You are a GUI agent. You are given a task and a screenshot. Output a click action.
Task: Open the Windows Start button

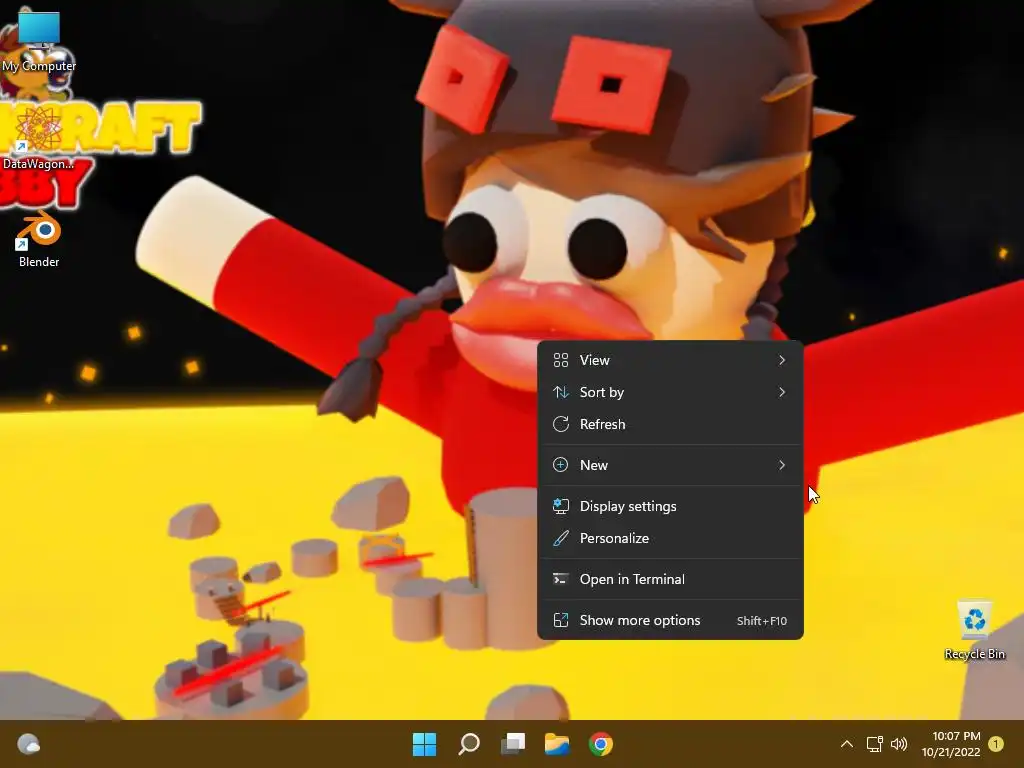coord(424,744)
